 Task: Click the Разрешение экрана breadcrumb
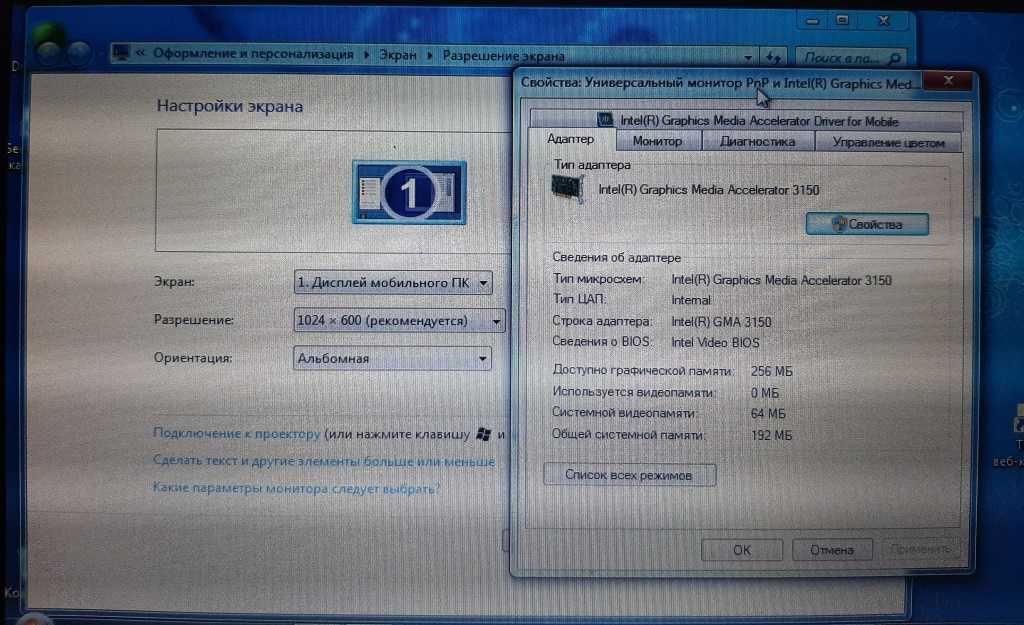coord(504,56)
